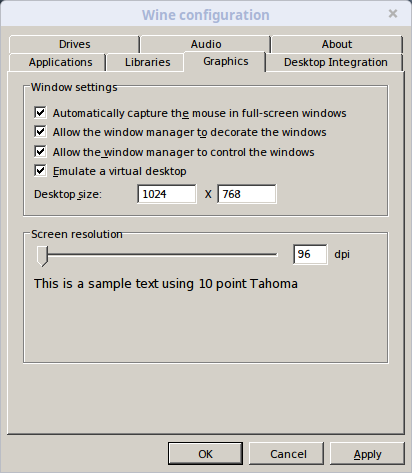
Task: Click the right end of the dpi slider track
Action: 275,255
